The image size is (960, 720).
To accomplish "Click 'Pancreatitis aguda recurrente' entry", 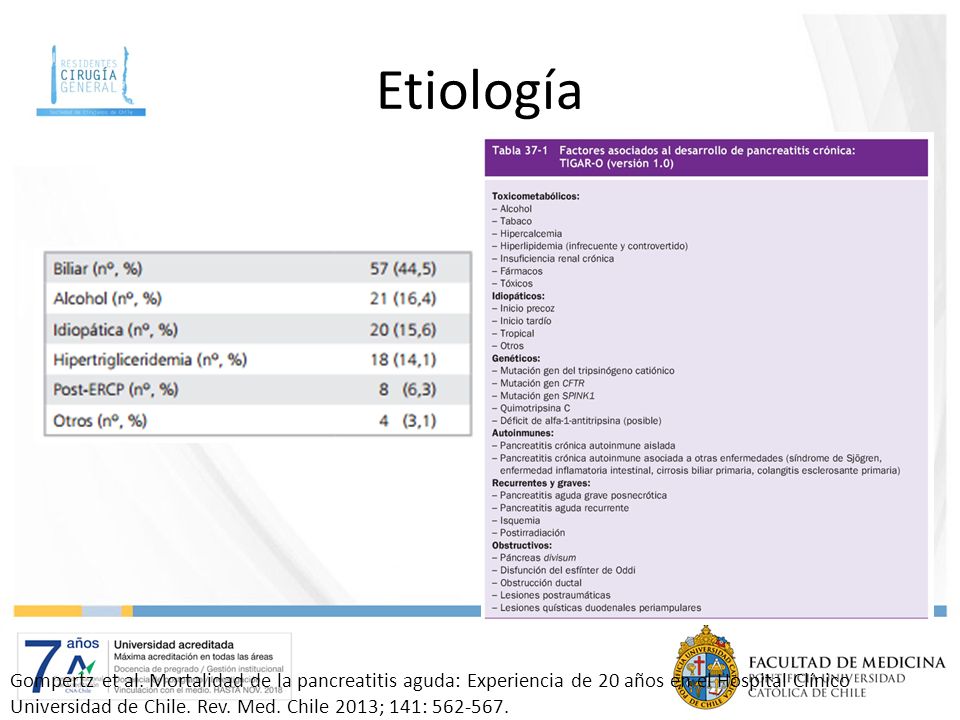I will [x=560, y=508].
